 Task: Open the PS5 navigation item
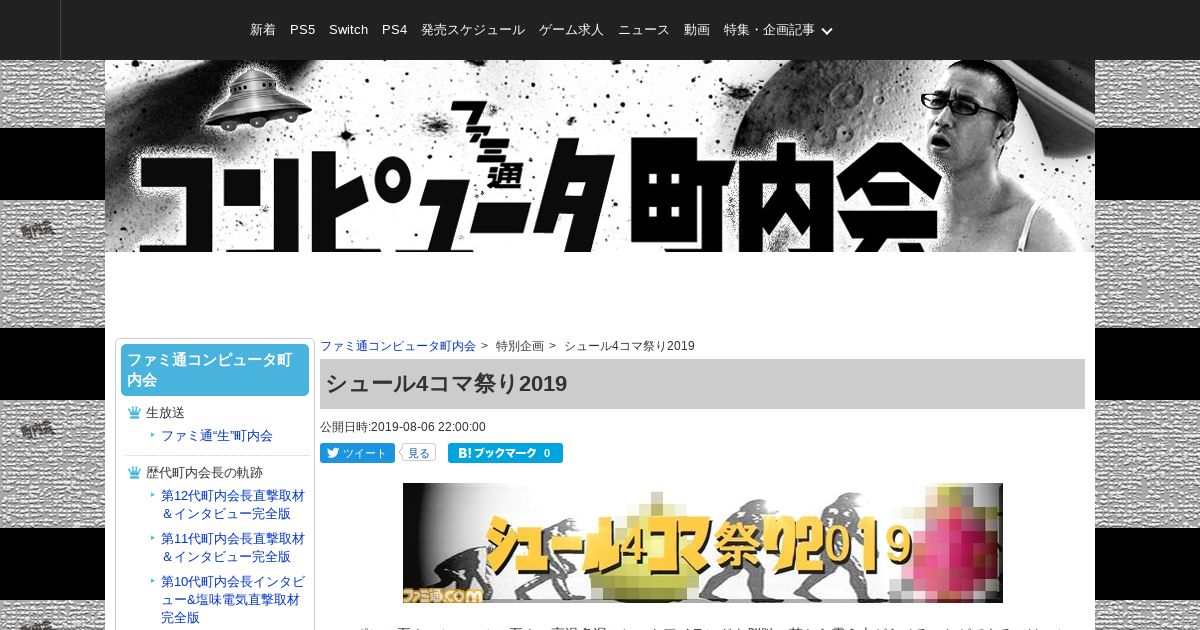(x=302, y=30)
